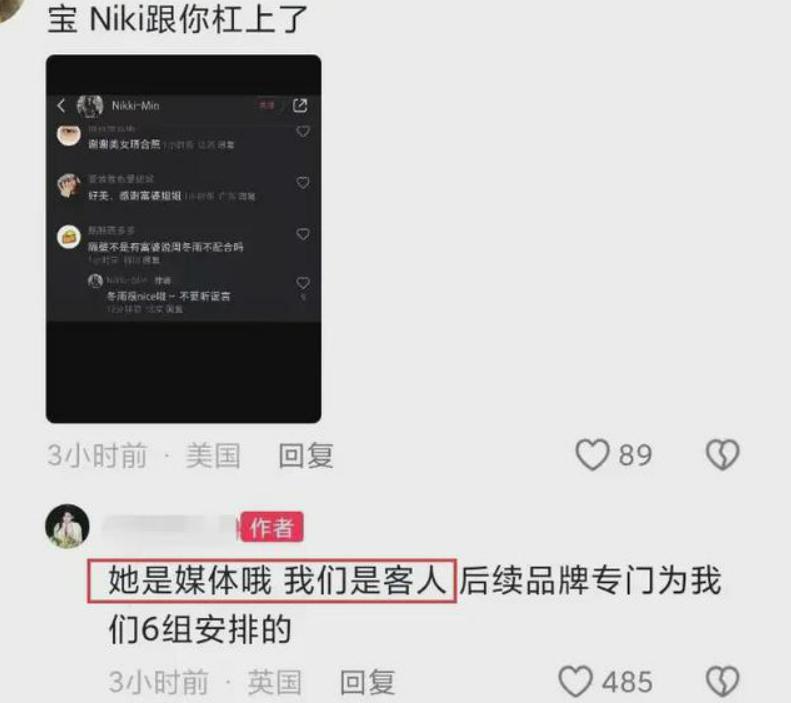The height and width of the screenshot is (703, 791).
Task: Tap the comment text 宝 Niki跟你杠上了
Action: [x=178, y=19]
